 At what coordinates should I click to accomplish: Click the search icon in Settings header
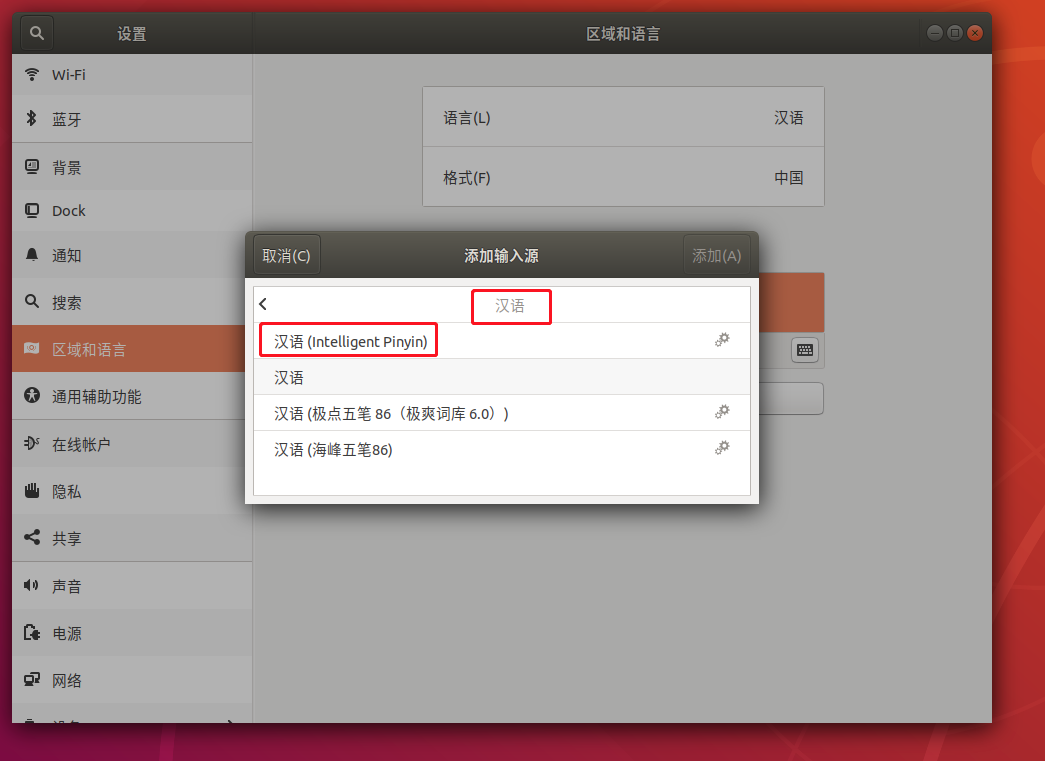point(37,33)
